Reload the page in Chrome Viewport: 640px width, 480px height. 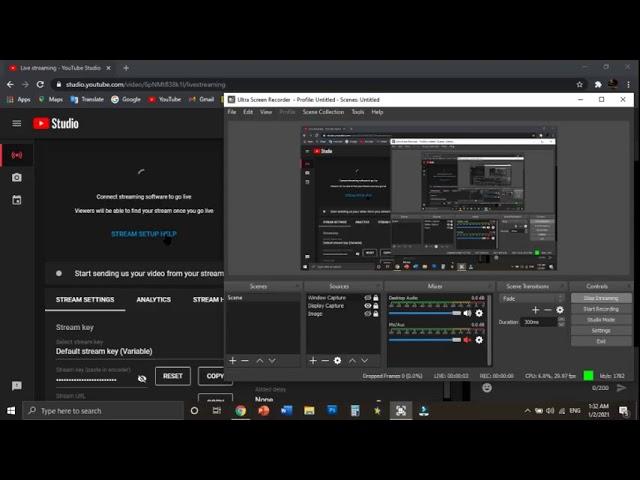40,84
